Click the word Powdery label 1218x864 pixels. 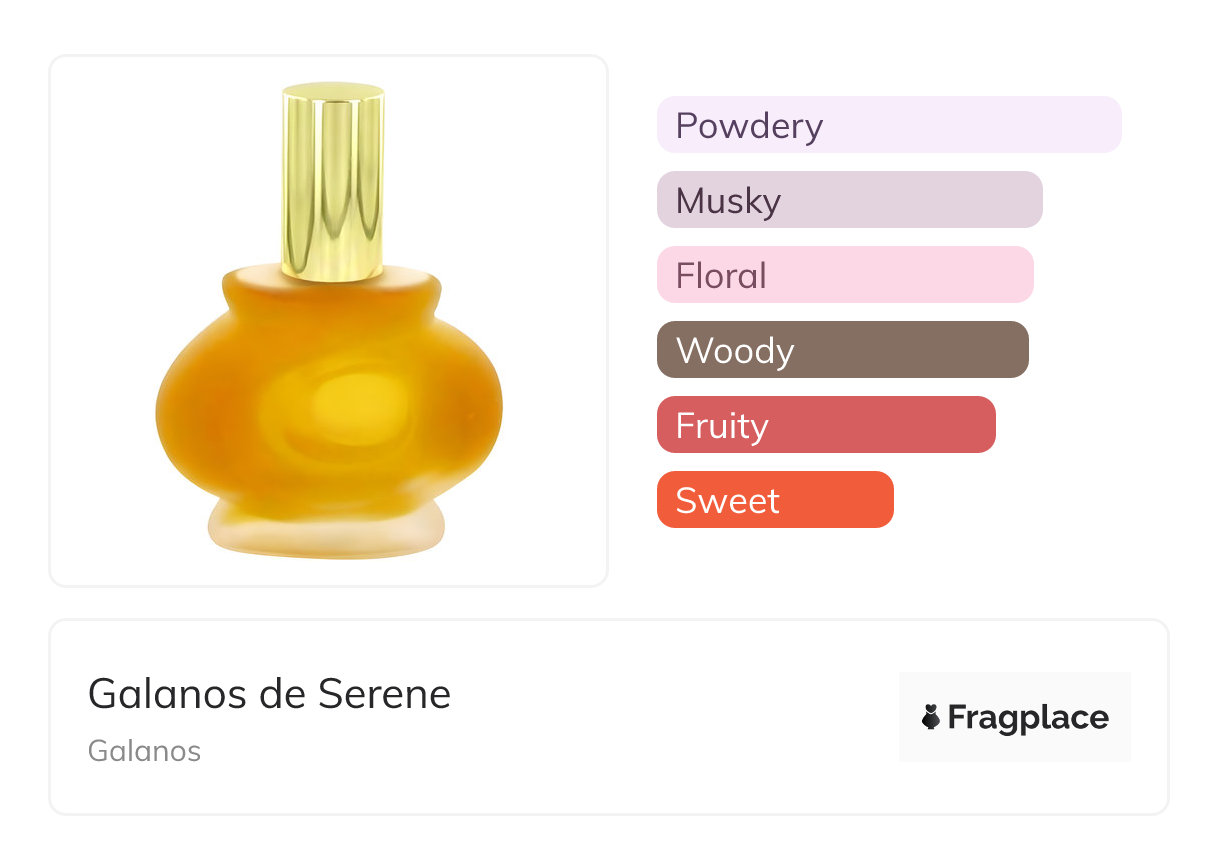(x=749, y=126)
